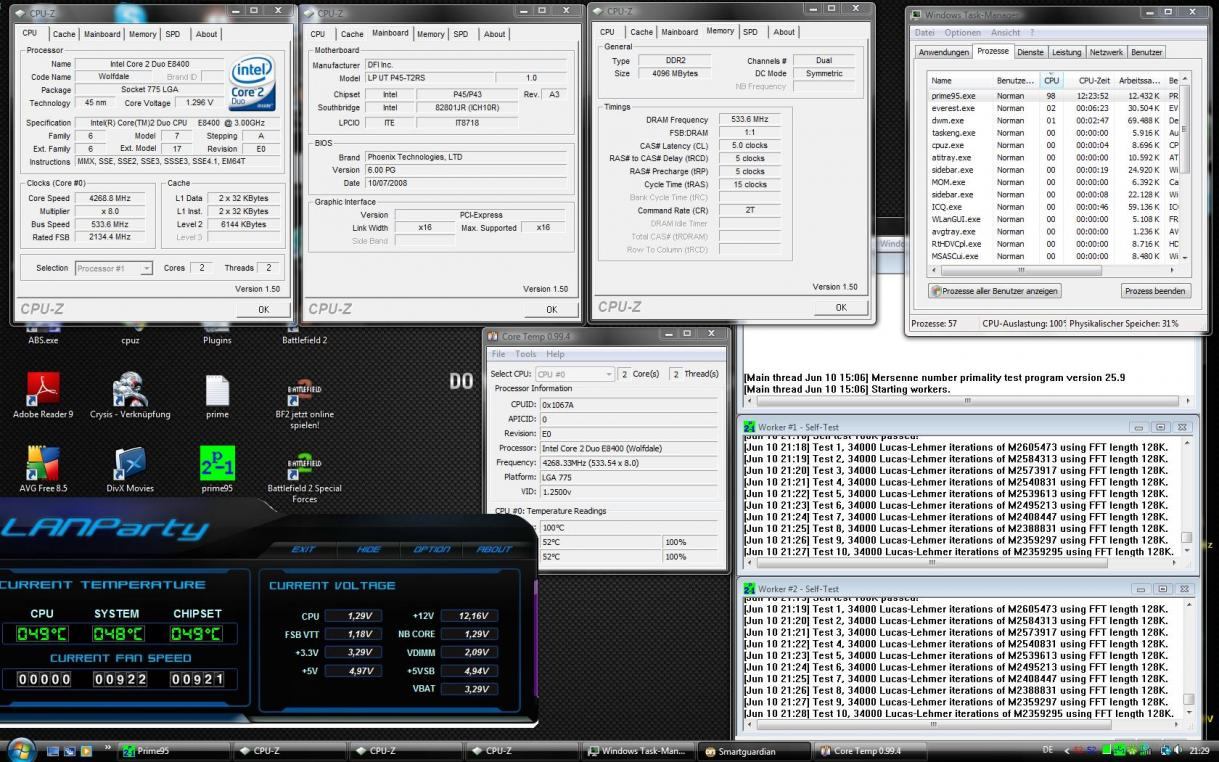Open BF2 jetzt online spielen! shortcut
This screenshot has width=1219, height=762.
tap(304, 401)
